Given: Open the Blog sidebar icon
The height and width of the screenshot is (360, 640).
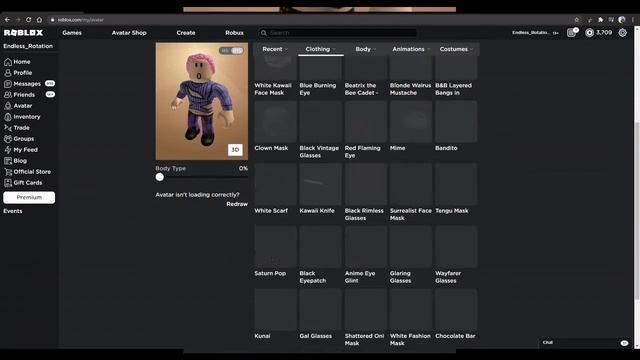Looking at the screenshot, I should coord(8,161).
